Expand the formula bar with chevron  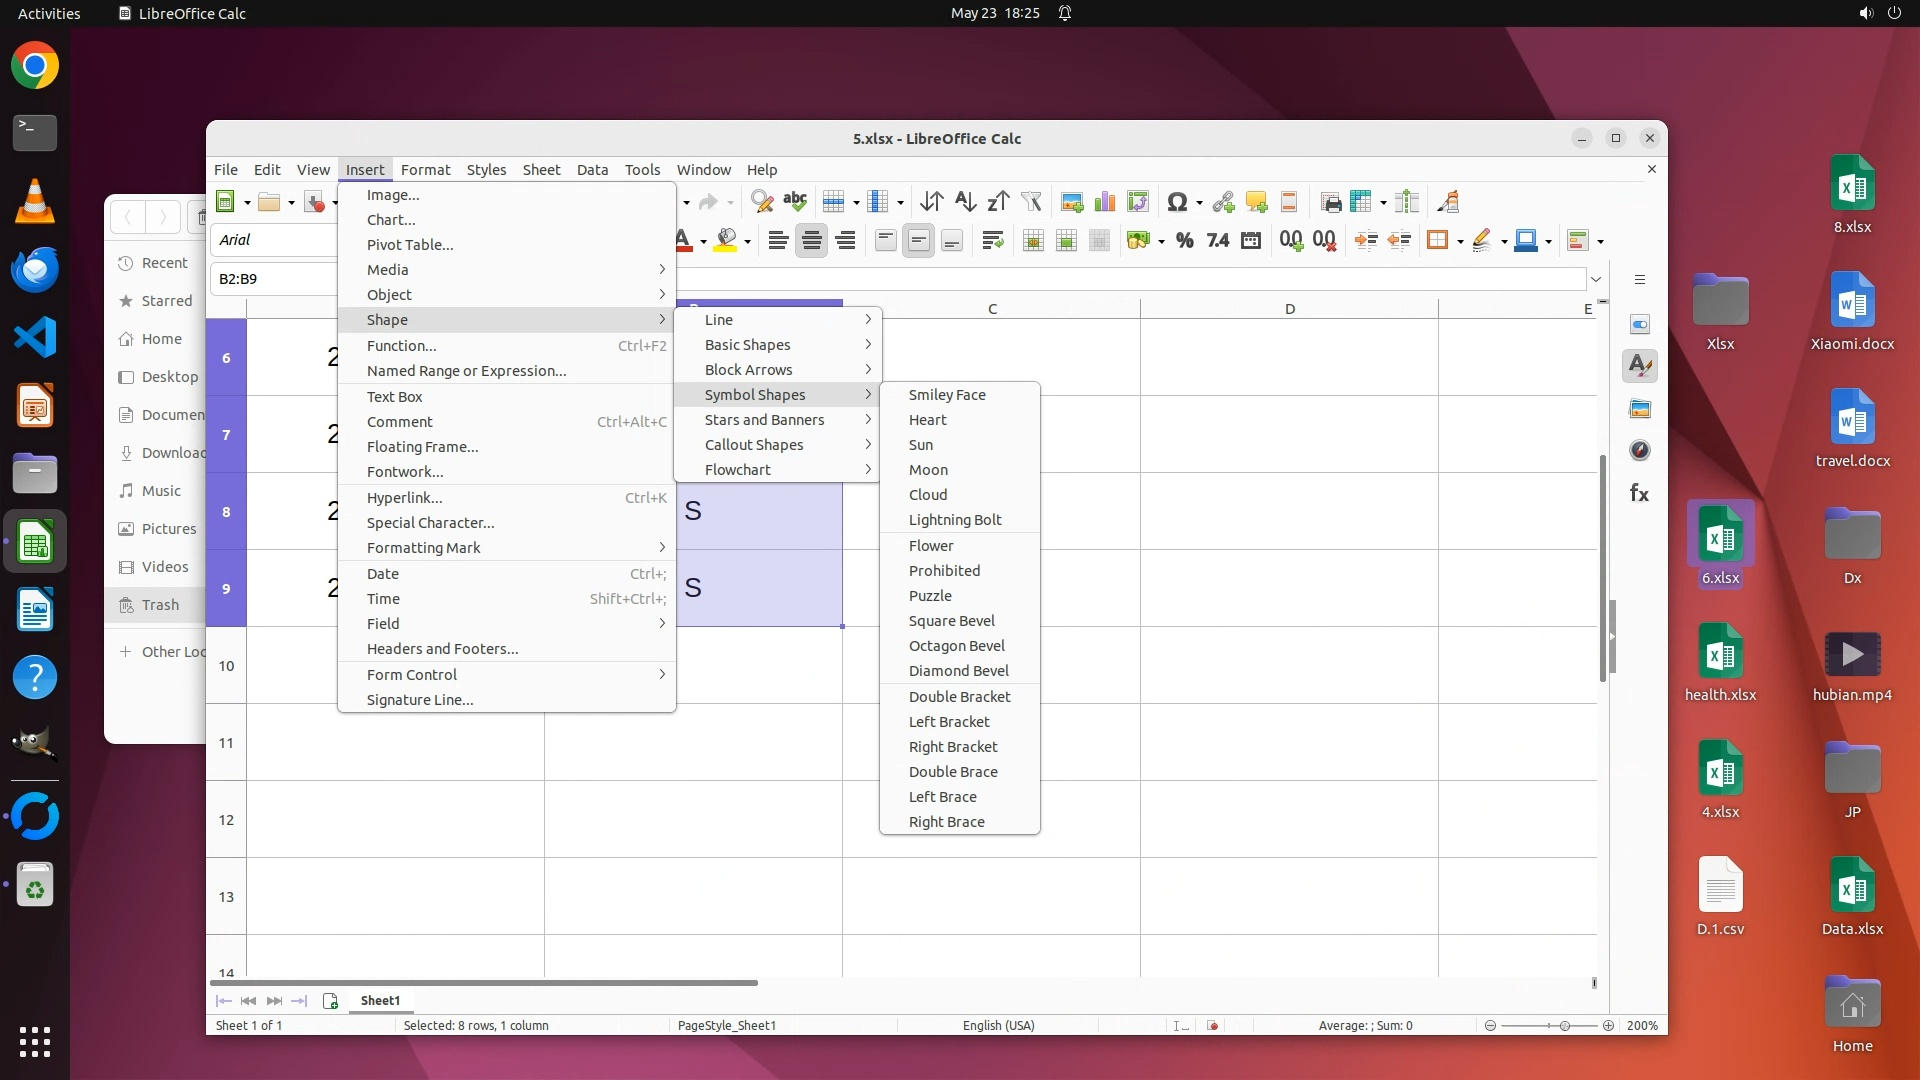click(x=1596, y=279)
